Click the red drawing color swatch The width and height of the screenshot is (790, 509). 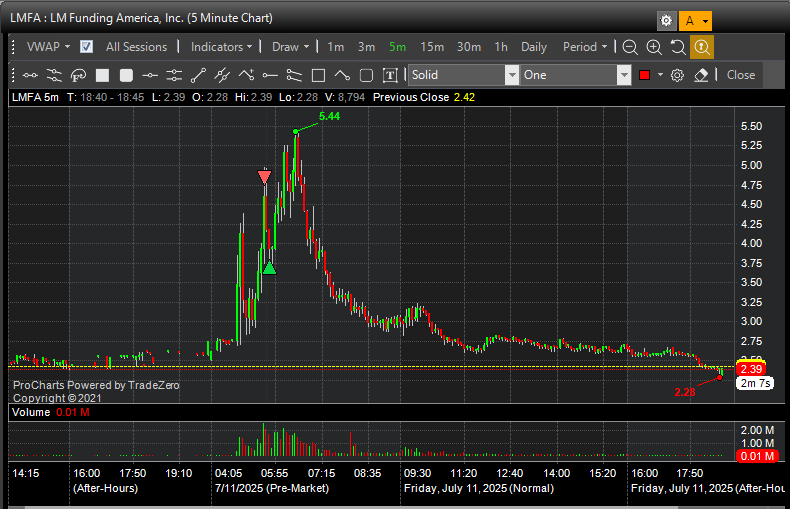644,75
